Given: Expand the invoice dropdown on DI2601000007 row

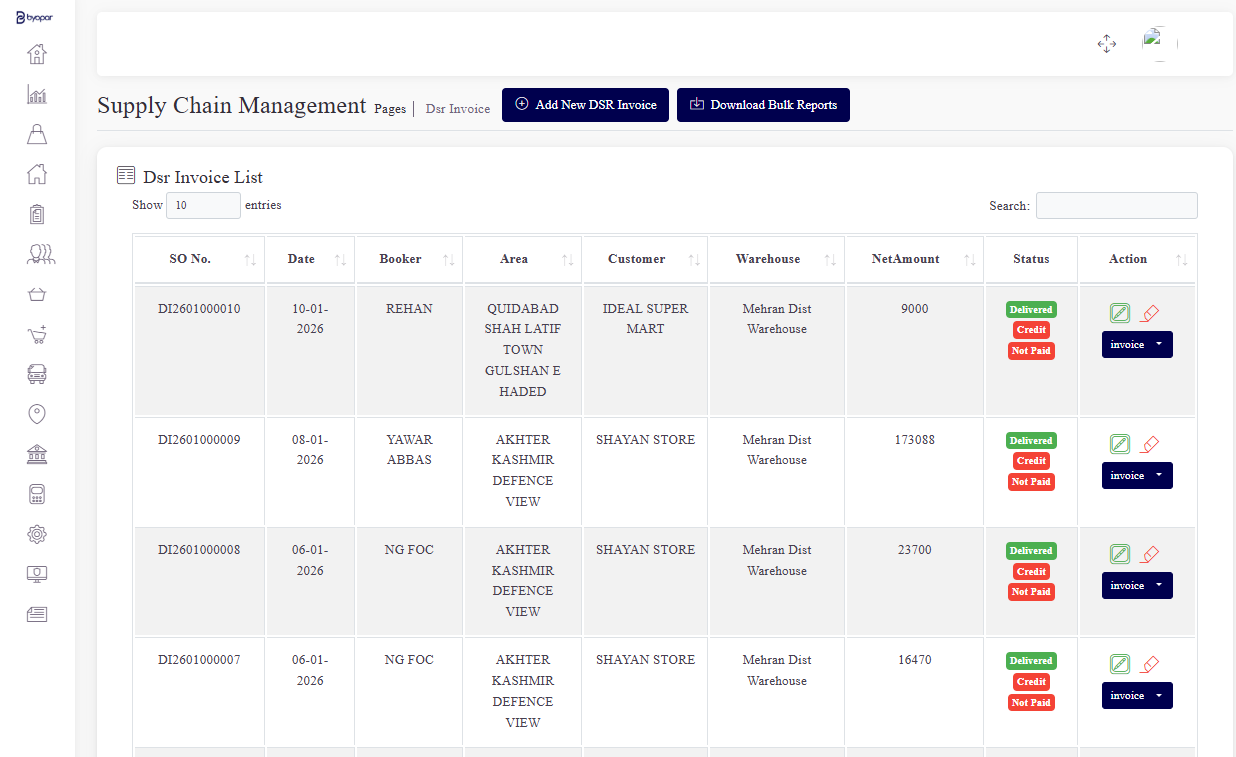Looking at the screenshot, I should 1137,695.
